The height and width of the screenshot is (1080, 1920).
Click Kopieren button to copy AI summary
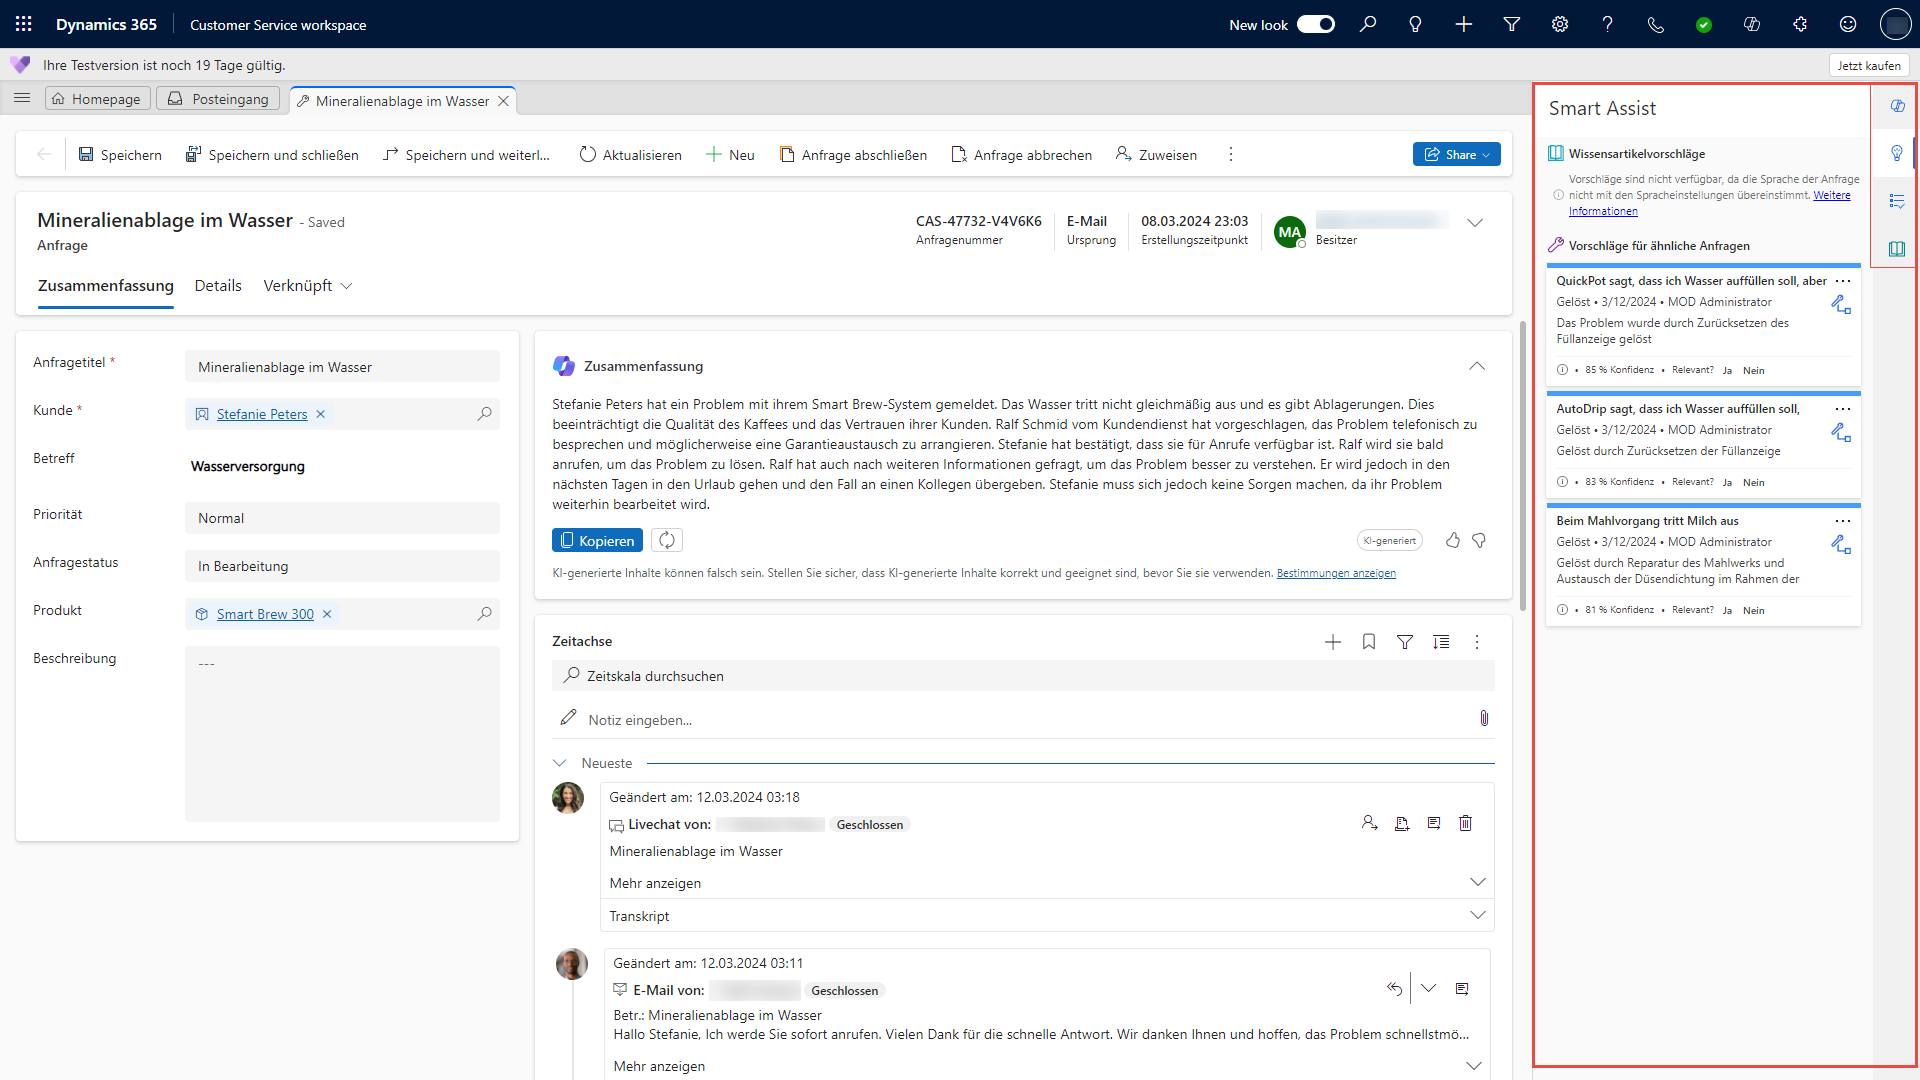597,541
